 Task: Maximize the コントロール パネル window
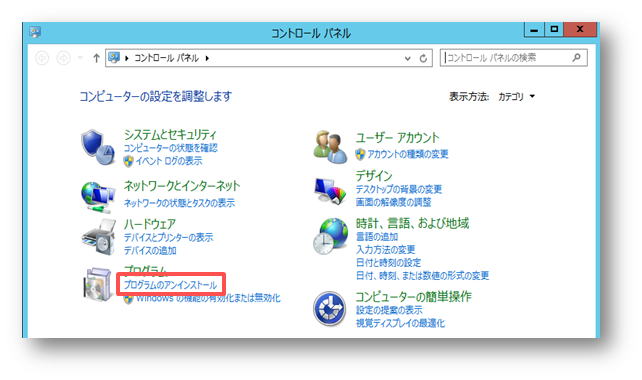tap(554, 30)
